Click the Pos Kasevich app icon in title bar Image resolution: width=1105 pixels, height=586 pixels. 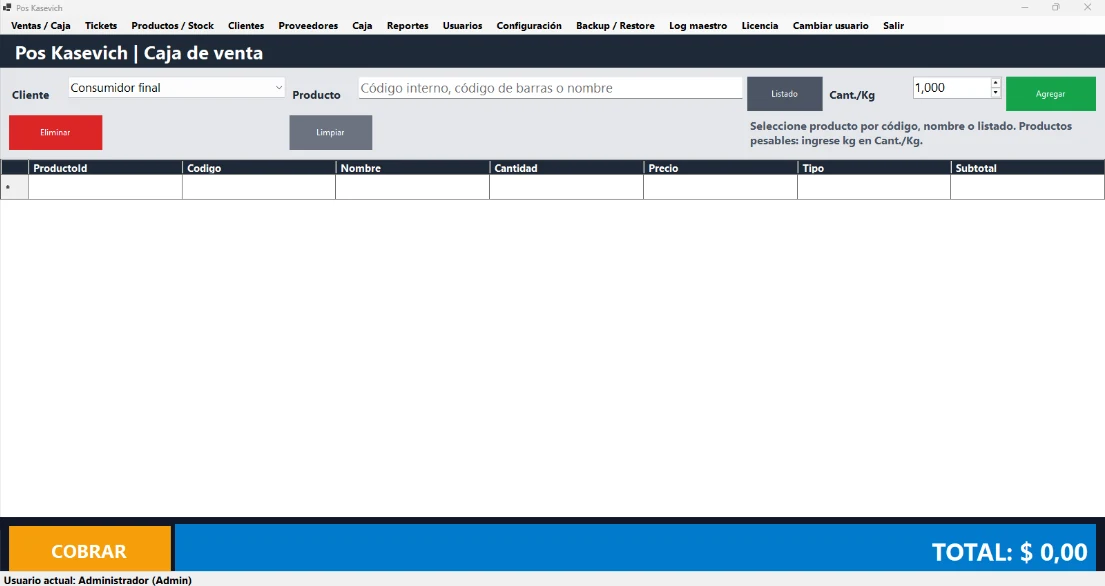(8, 7)
